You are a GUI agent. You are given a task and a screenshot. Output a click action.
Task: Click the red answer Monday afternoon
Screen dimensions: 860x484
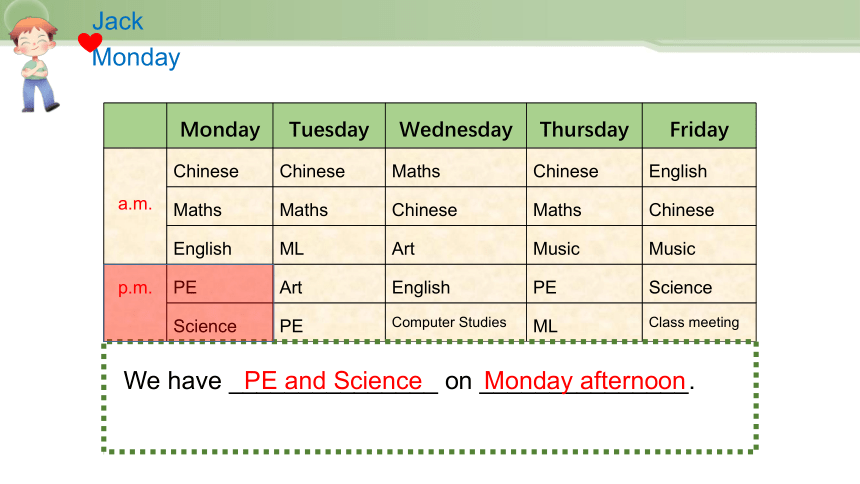(x=585, y=381)
